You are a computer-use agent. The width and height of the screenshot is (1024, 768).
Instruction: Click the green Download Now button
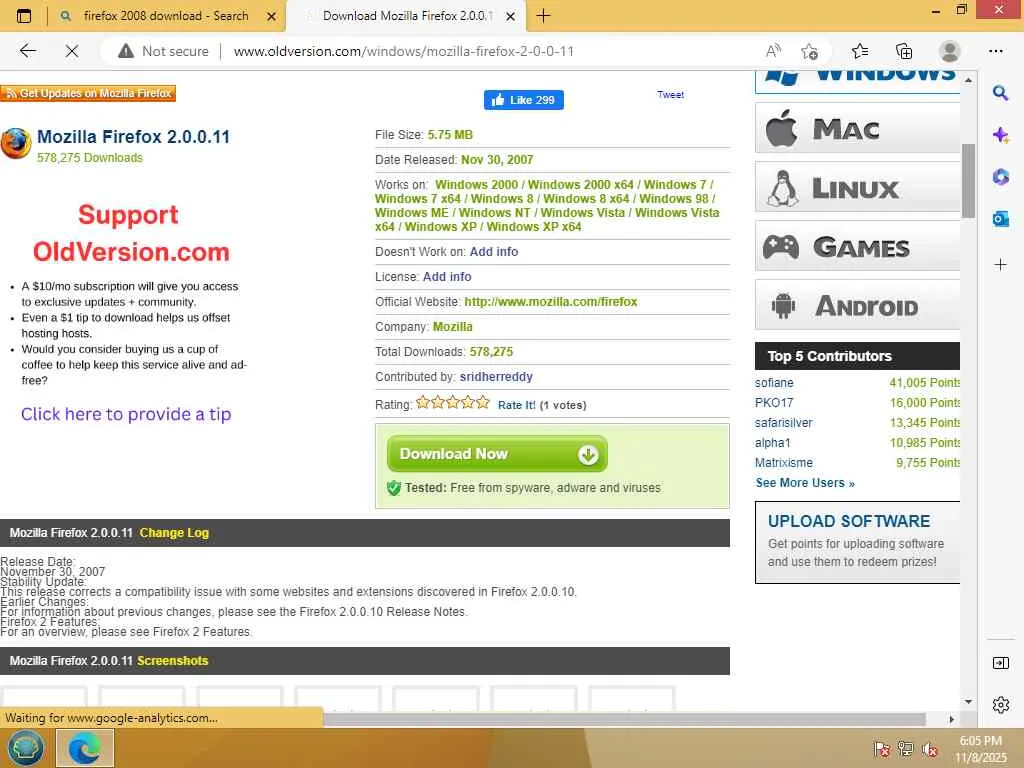point(497,454)
